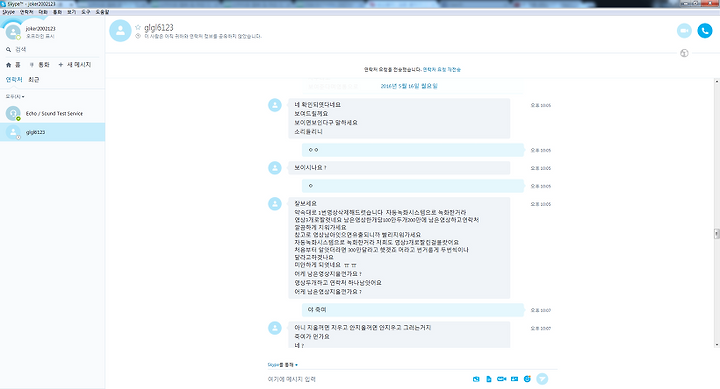Click the '야 죽여' message bubble
The width and height of the screenshot is (720, 389).
413,310
